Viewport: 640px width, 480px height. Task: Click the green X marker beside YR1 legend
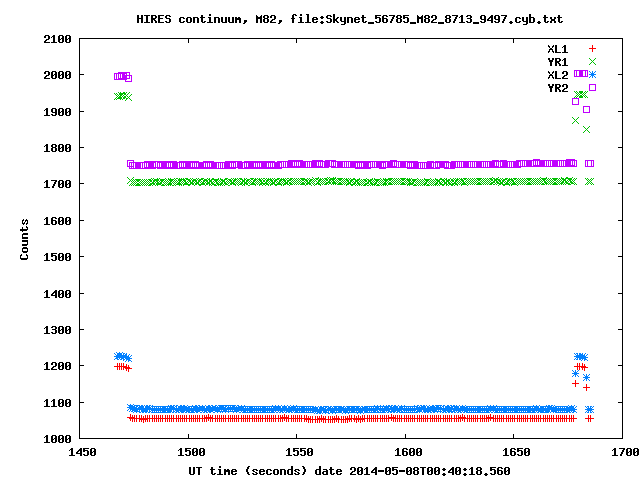click(x=592, y=62)
